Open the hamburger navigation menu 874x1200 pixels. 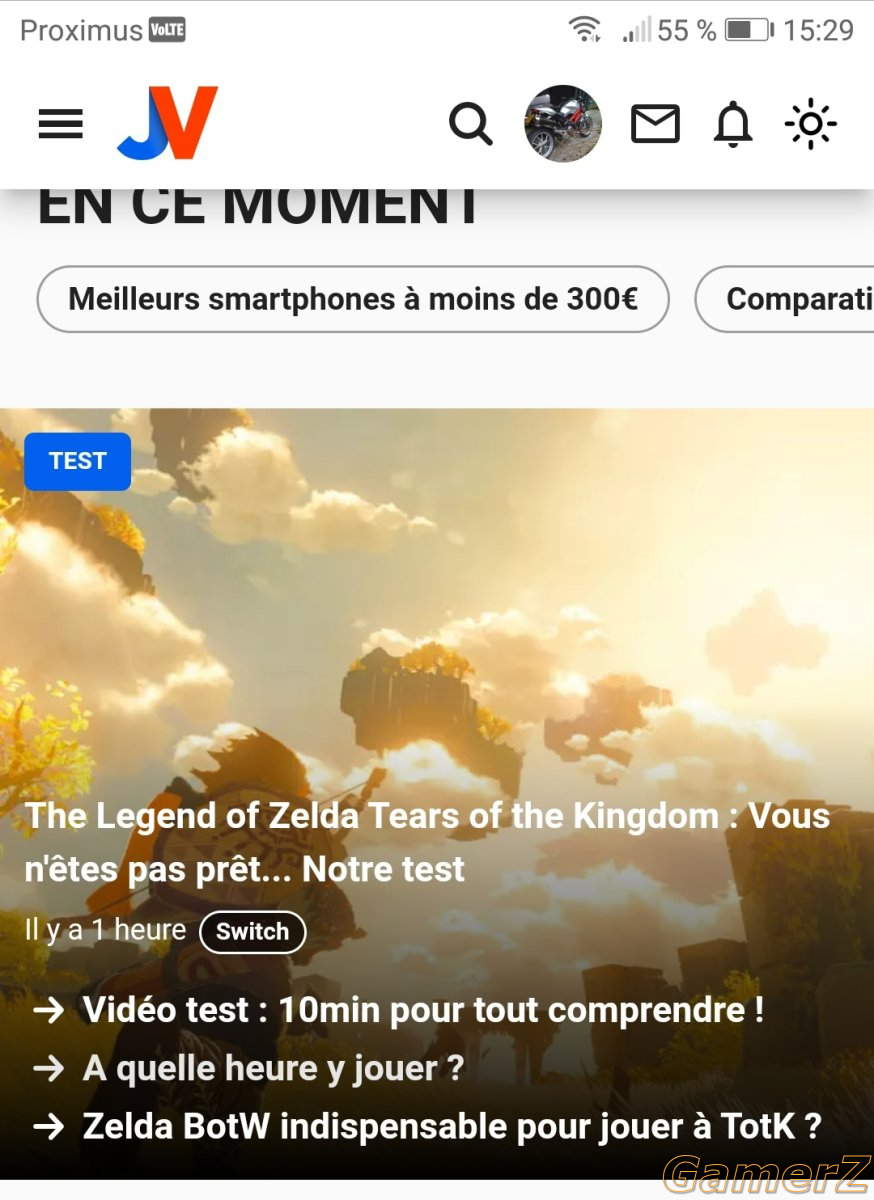click(x=61, y=125)
